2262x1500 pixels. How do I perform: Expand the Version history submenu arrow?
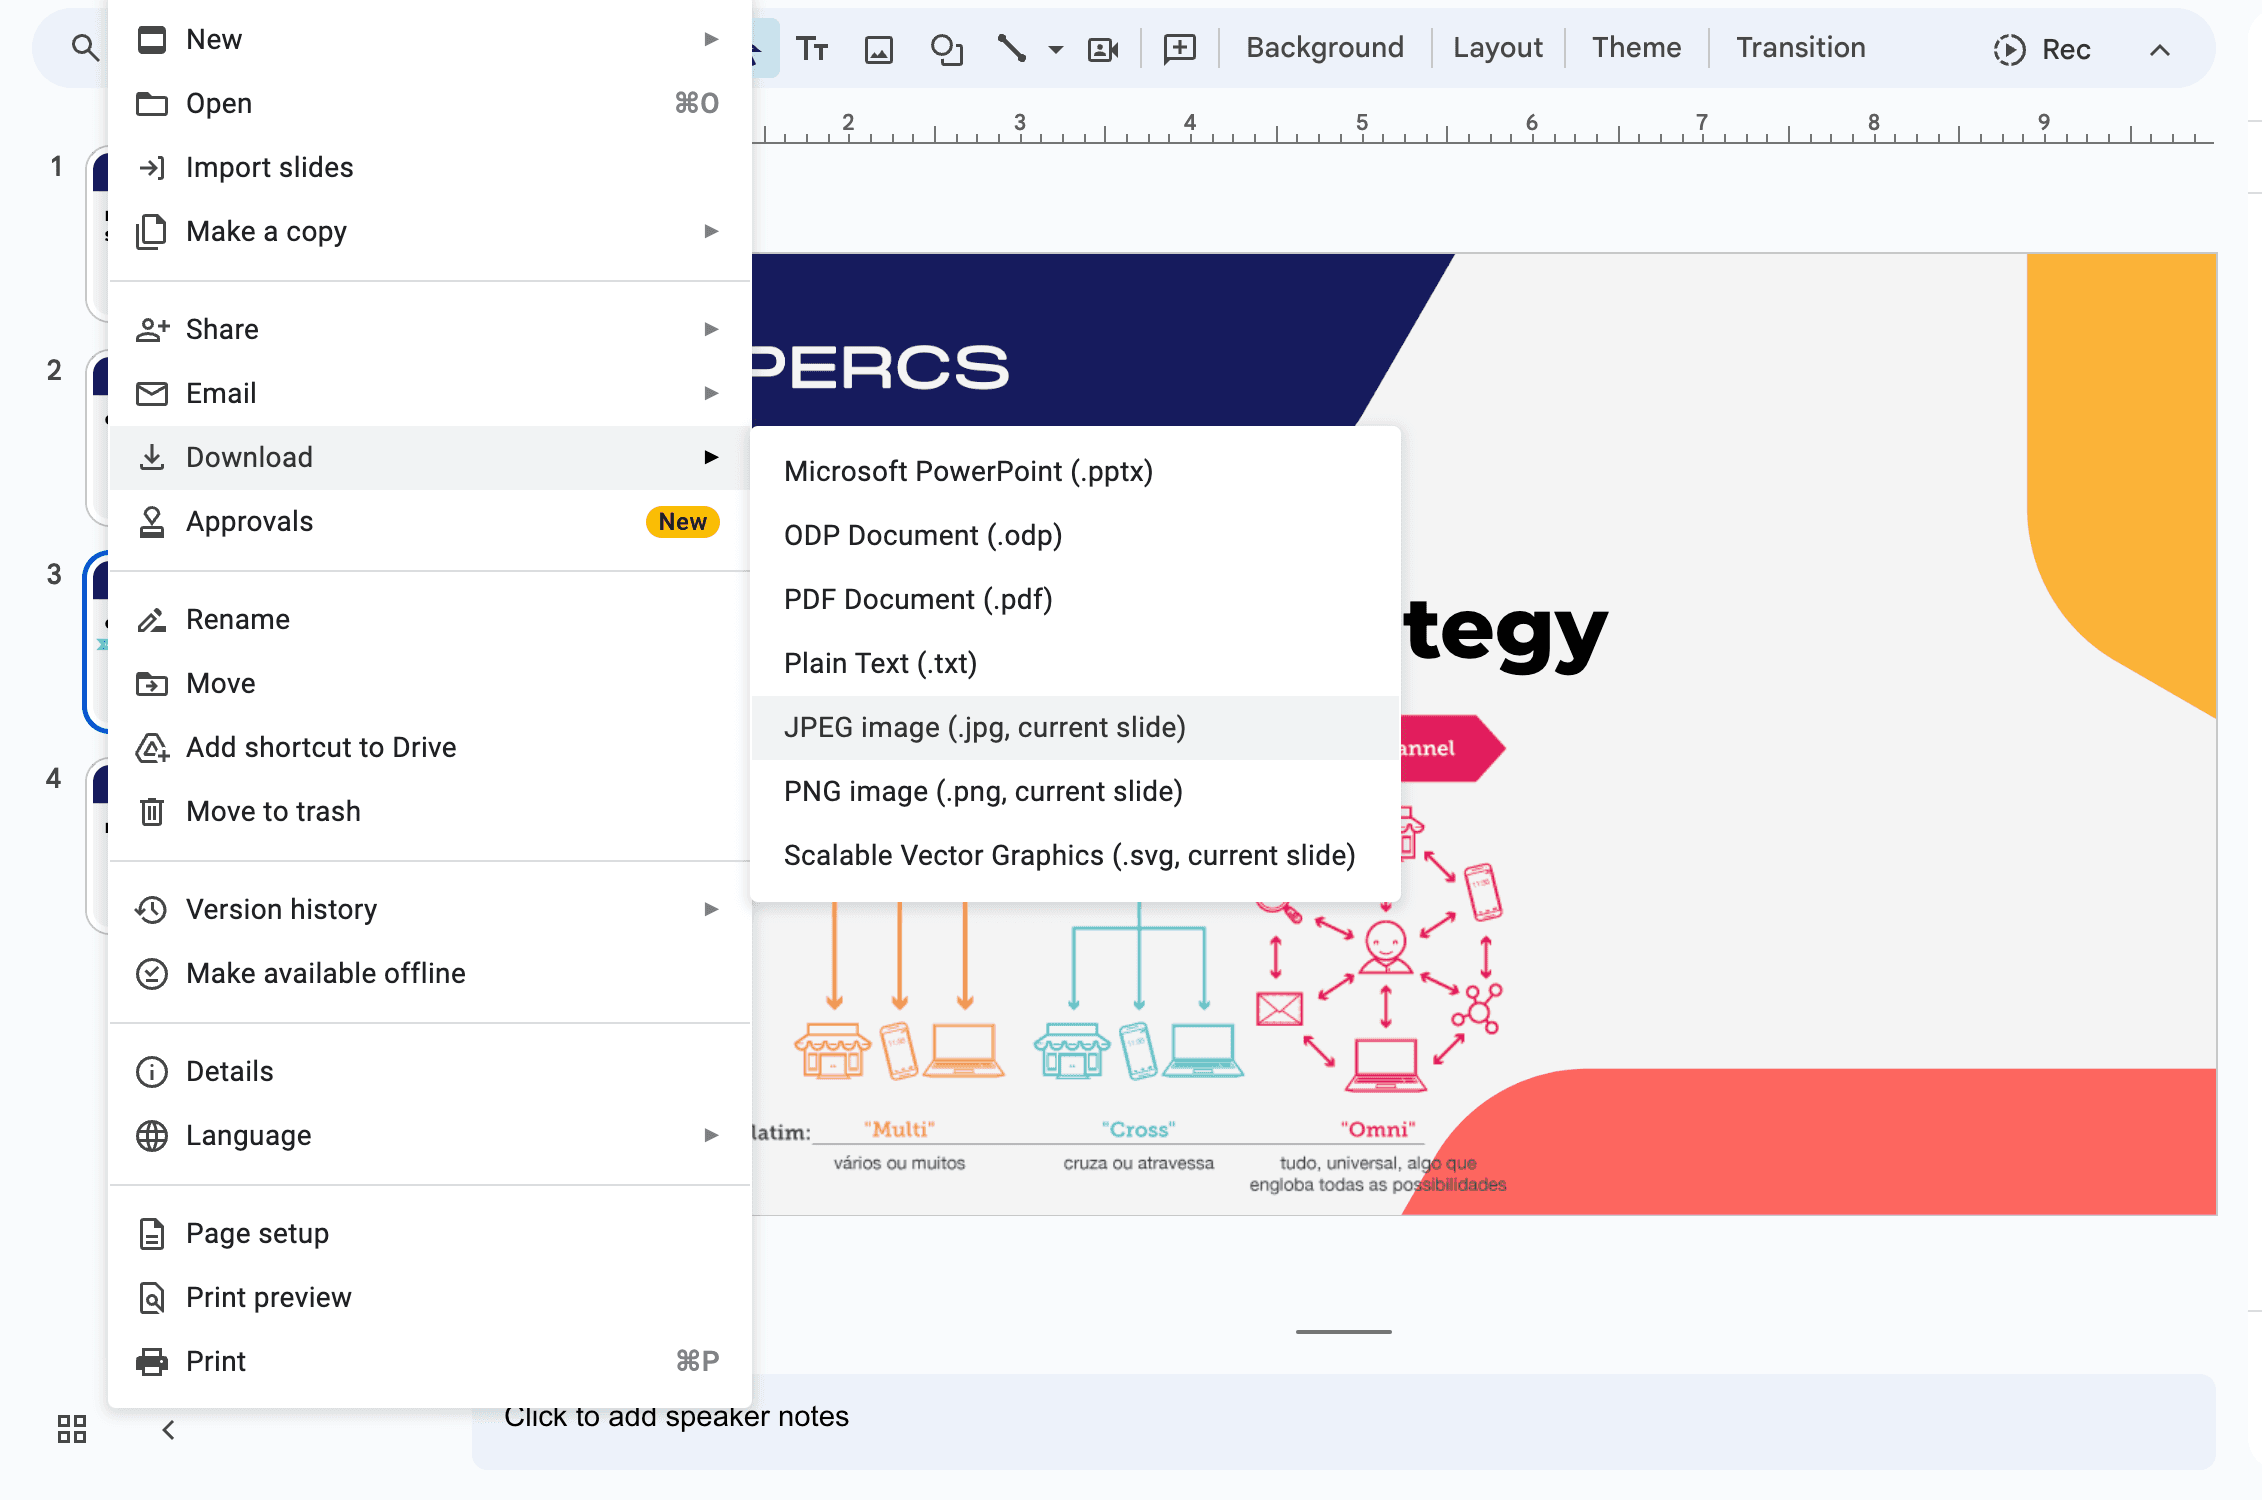point(711,909)
